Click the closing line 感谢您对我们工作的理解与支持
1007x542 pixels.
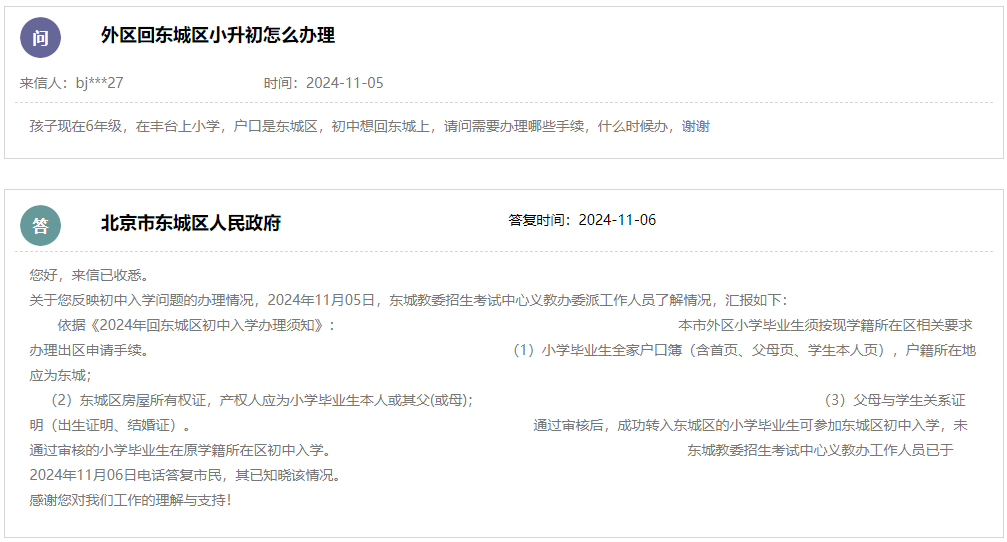point(130,499)
